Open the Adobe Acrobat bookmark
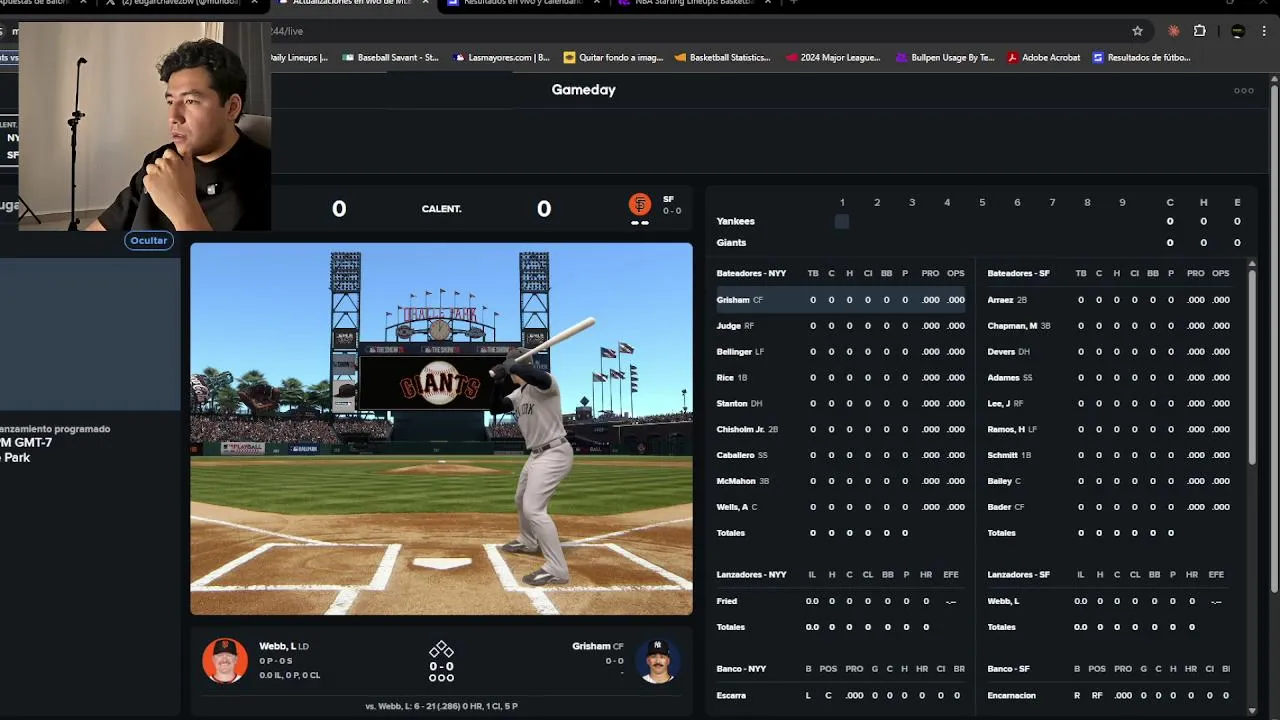The width and height of the screenshot is (1280, 720). [x=1043, y=58]
